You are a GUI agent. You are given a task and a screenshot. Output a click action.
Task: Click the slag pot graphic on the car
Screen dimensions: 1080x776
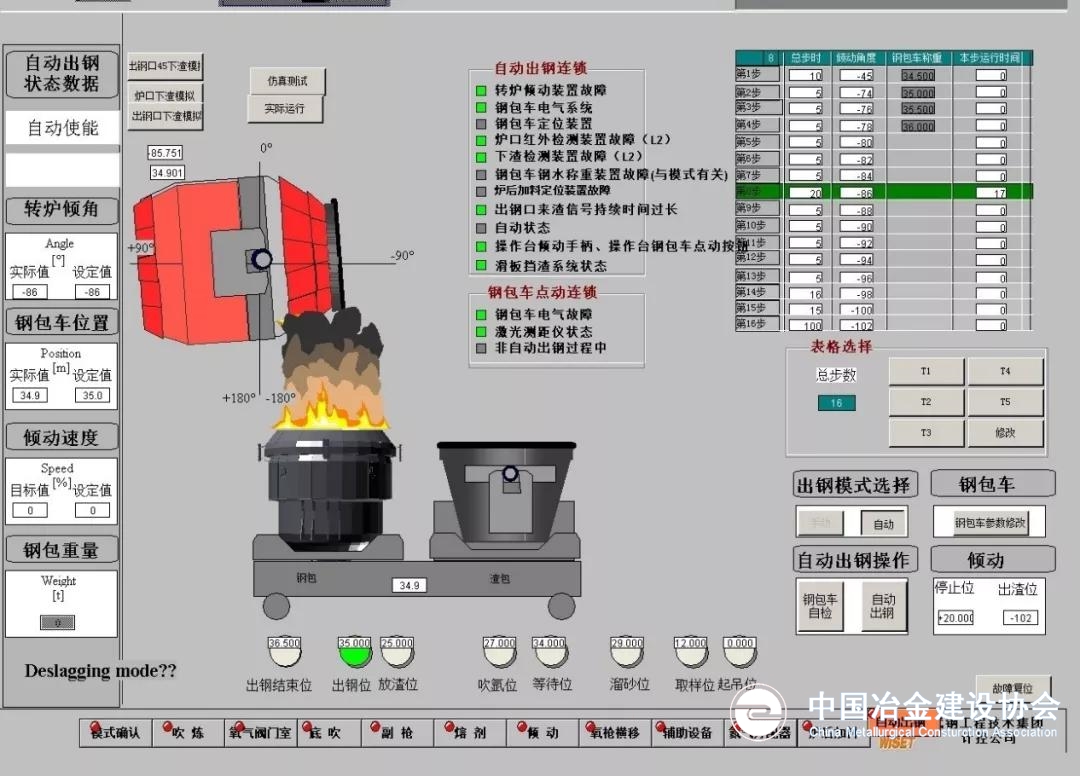click(x=508, y=494)
